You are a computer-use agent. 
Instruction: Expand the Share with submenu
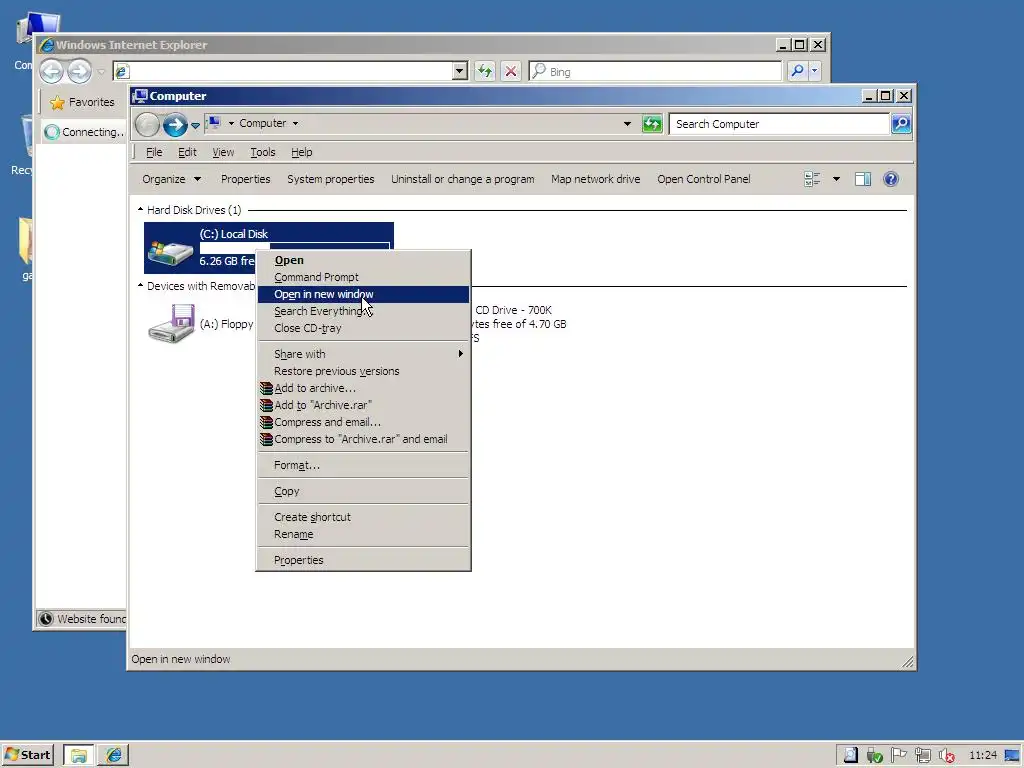(x=363, y=354)
